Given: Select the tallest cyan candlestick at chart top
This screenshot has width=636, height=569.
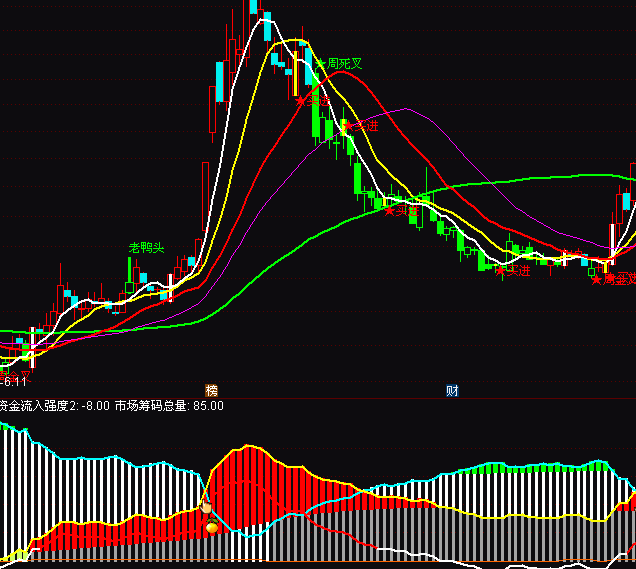Looking at the screenshot, I should coord(268,24).
